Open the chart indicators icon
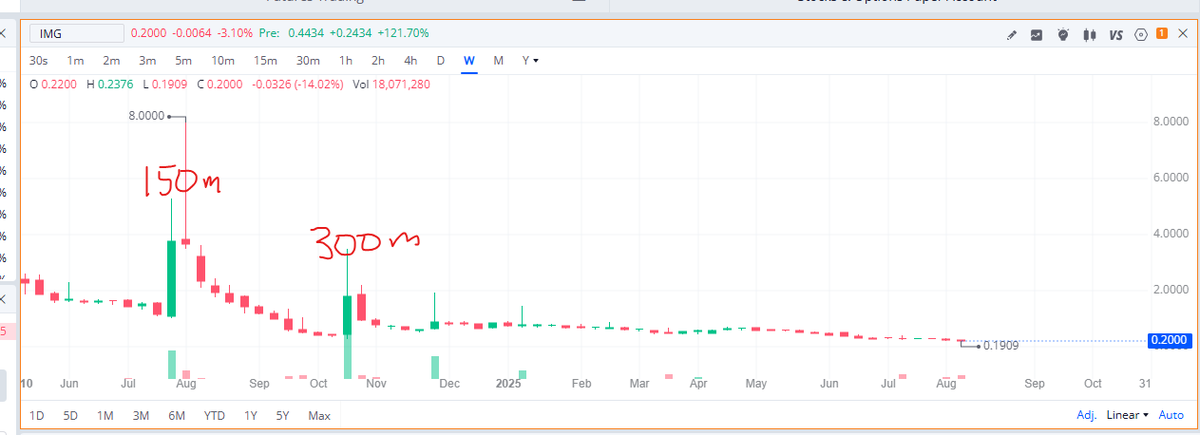Screen dimensions: 1200x435 pos(1037,35)
